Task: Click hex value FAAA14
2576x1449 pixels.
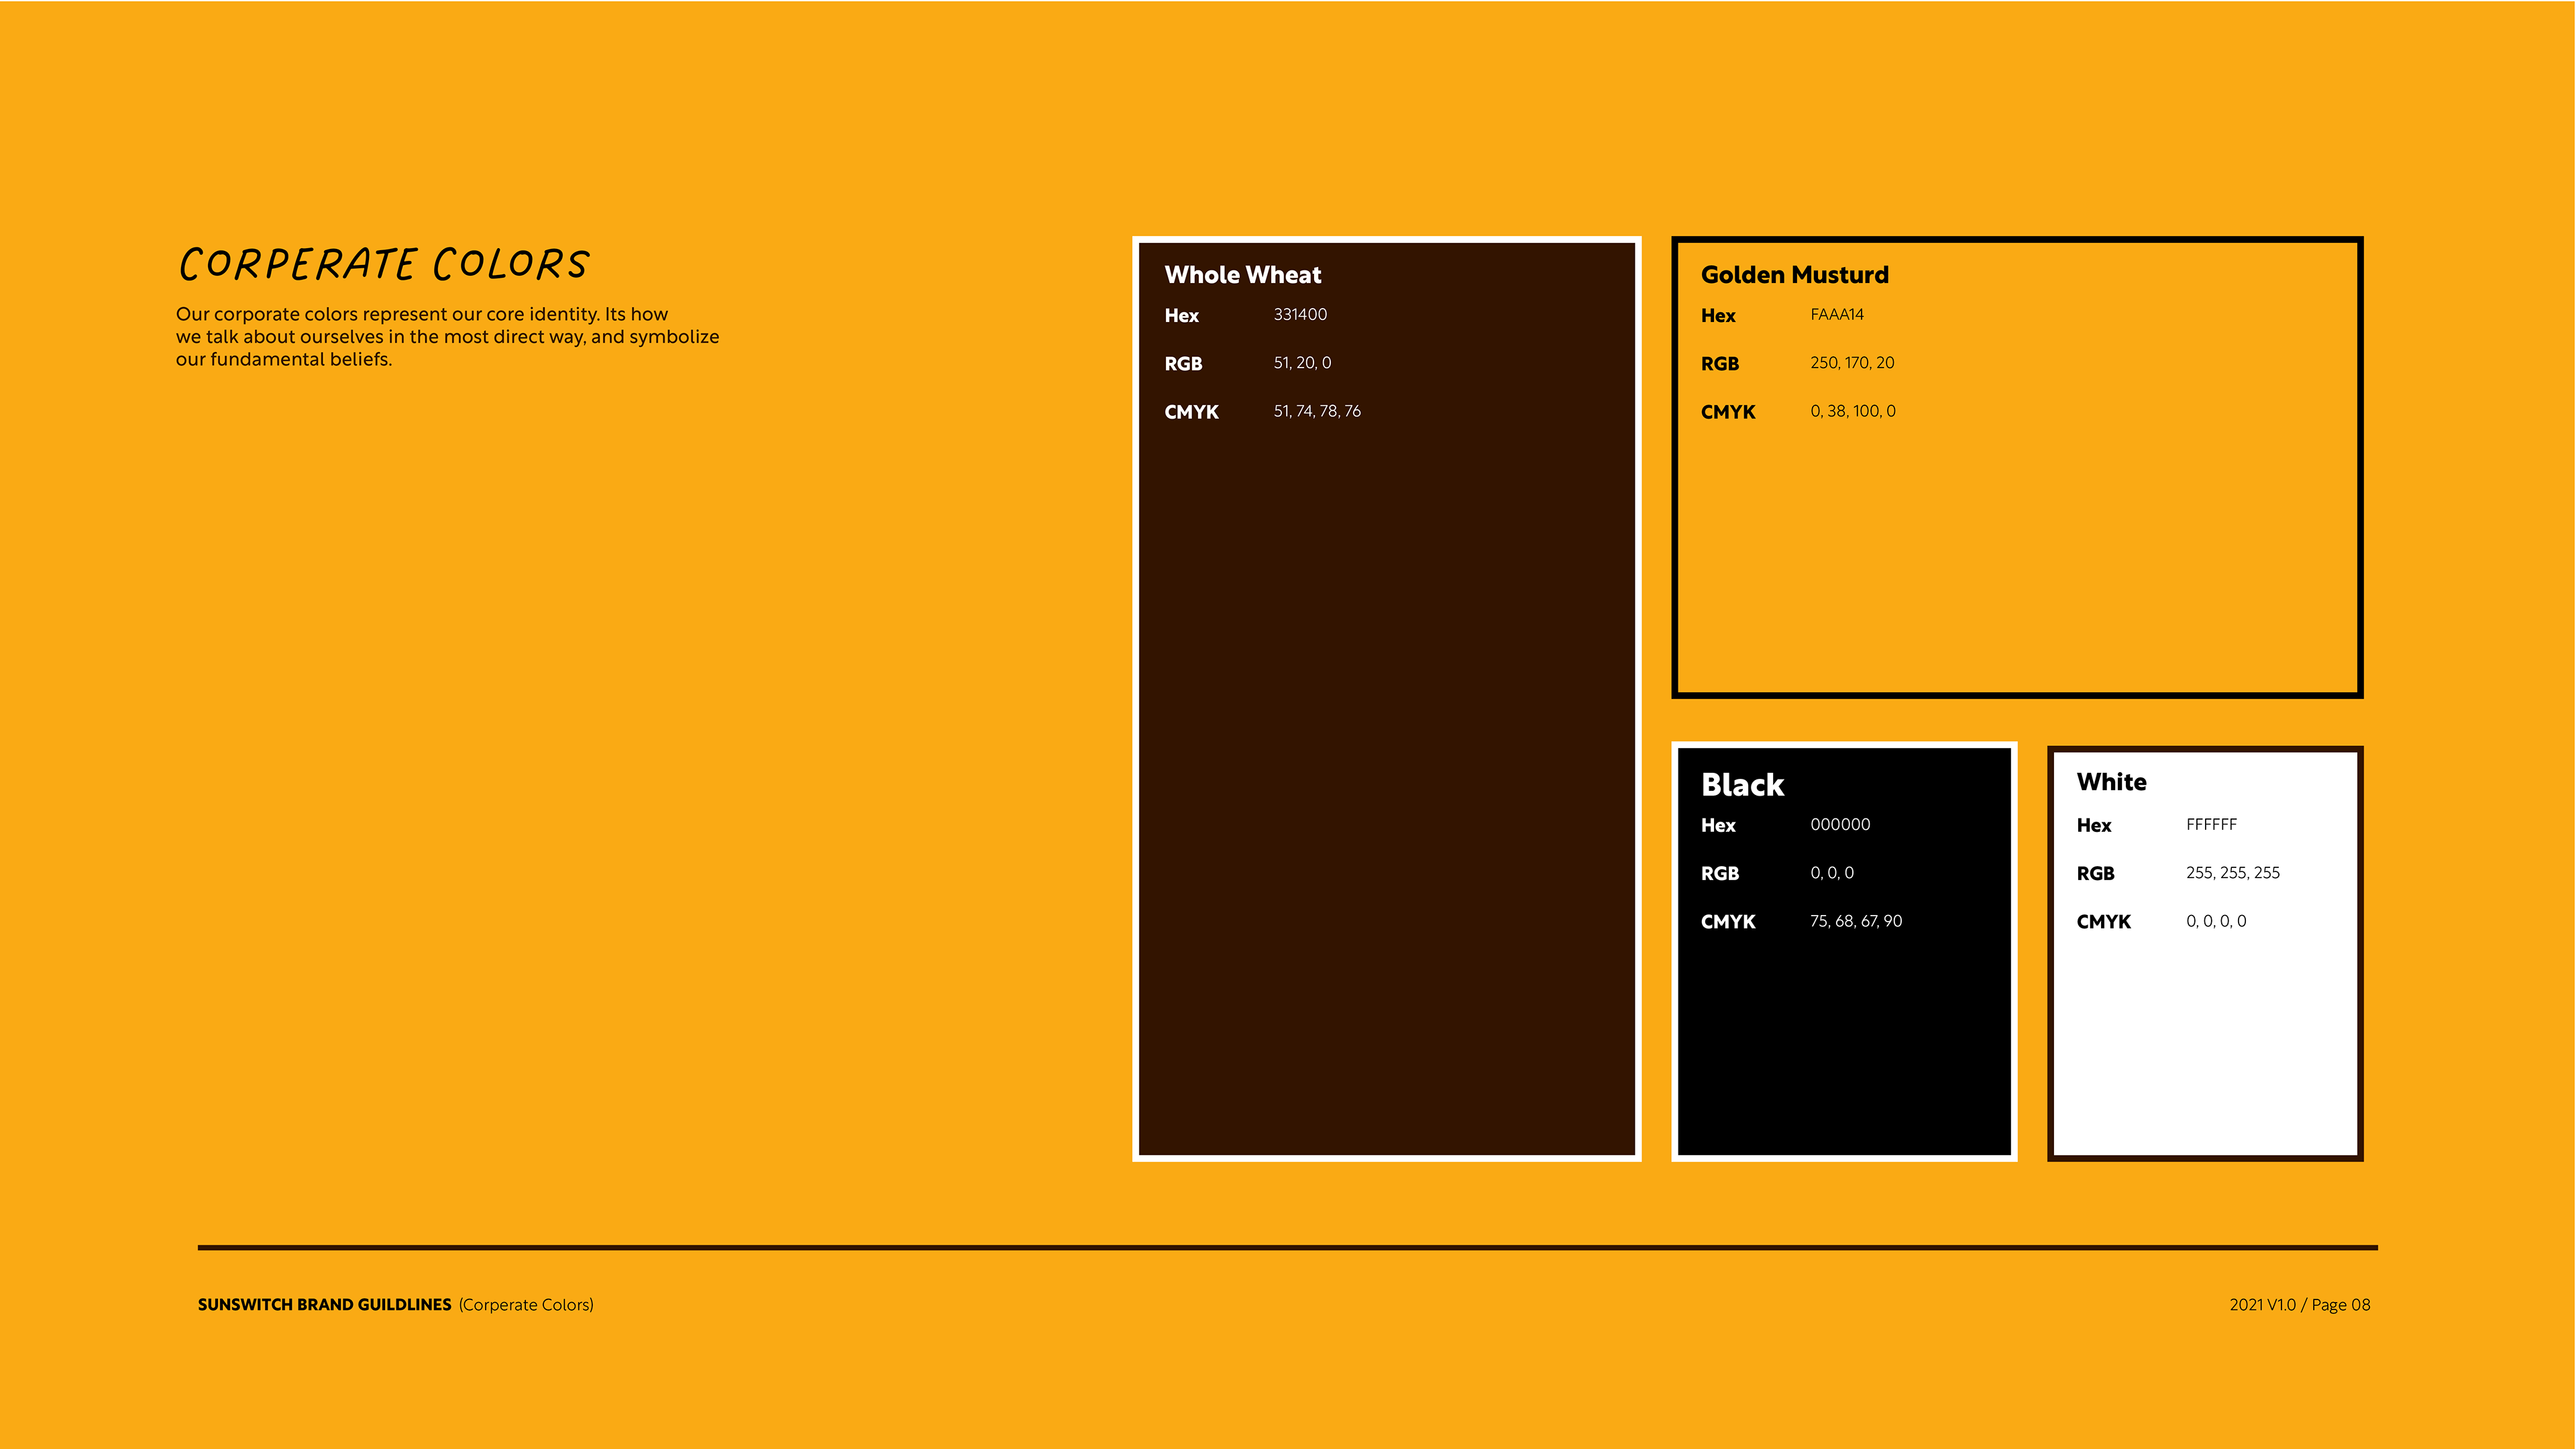Action: pyautogui.click(x=1836, y=314)
